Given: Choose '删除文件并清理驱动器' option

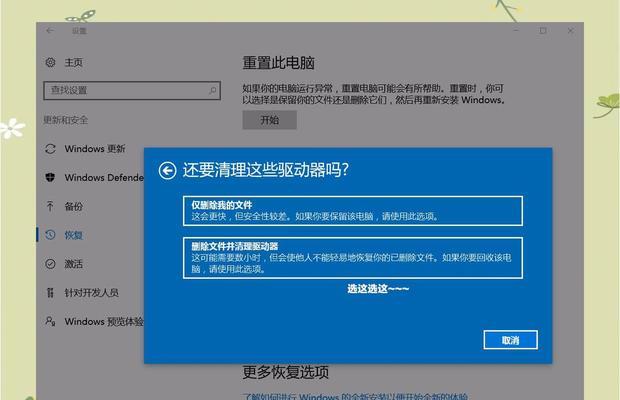Looking at the screenshot, I should tap(353, 258).
